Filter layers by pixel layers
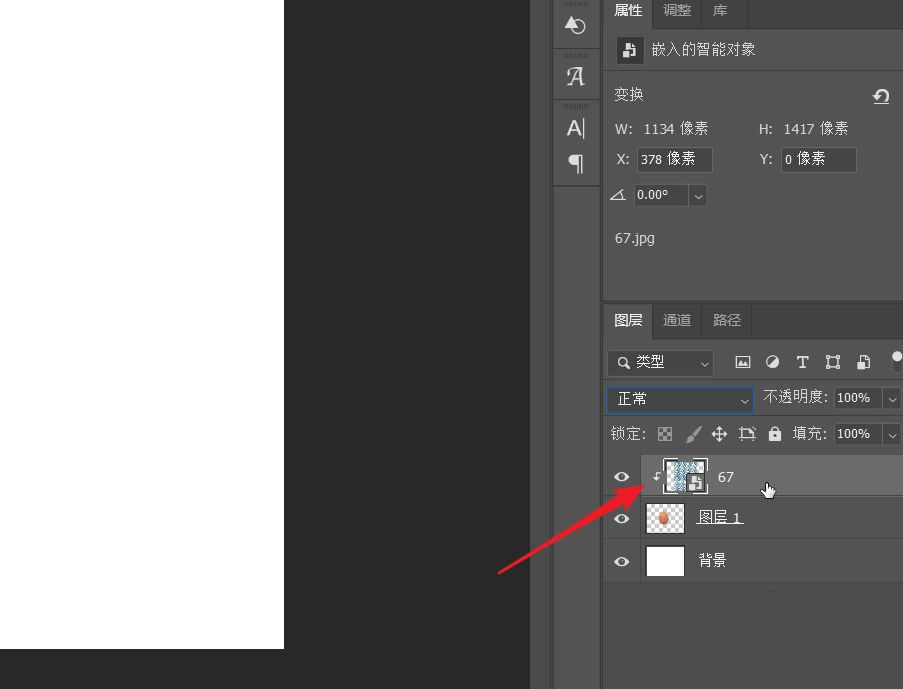 (743, 362)
